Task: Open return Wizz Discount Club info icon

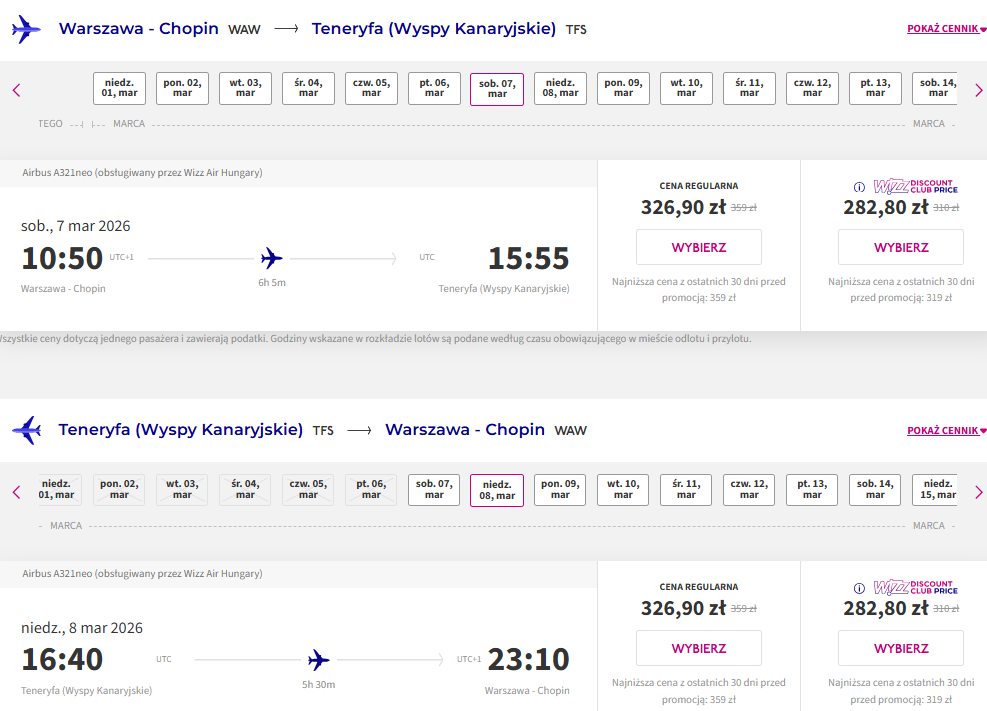Action: point(859,588)
